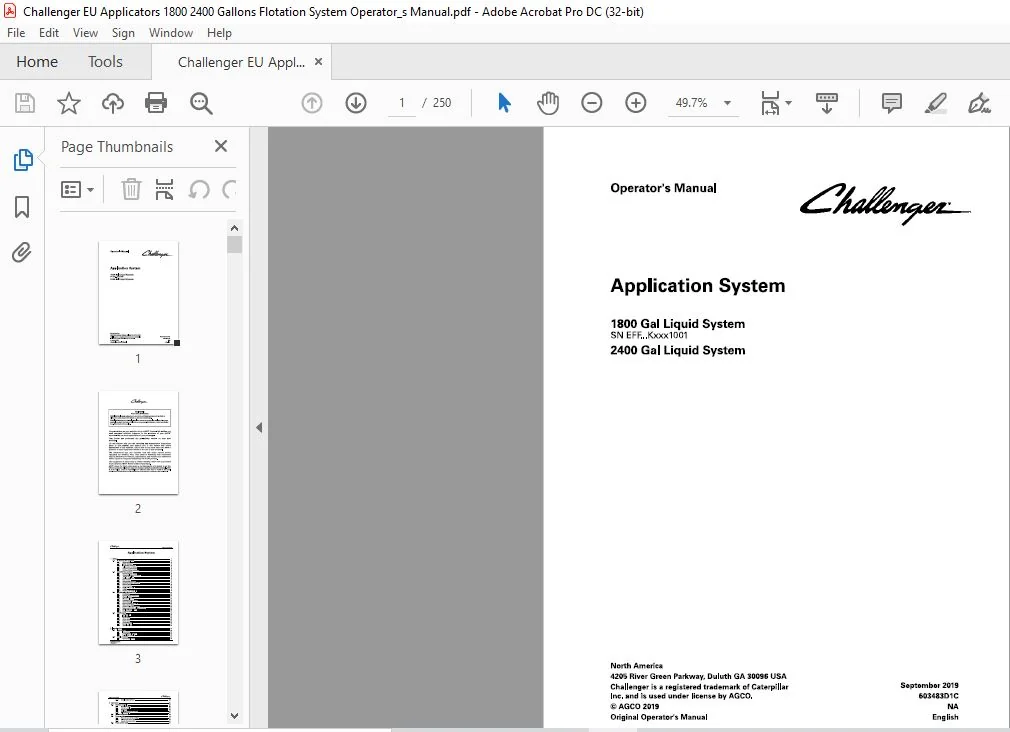Click the print pages thumbnail icon
The height and width of the screenshot is (732, 1010).
(164, 189)
